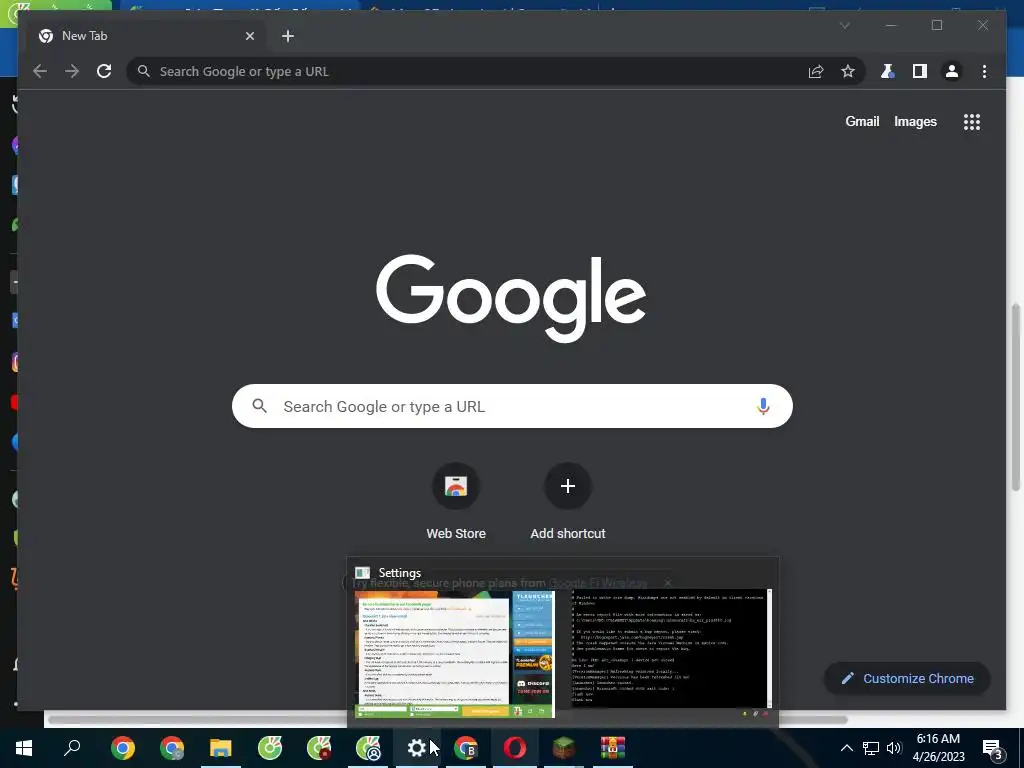The height and width of the screenshot is (768, 1024).
Task: Toggle the Chrome side panel
Action: tap(920, 71)
